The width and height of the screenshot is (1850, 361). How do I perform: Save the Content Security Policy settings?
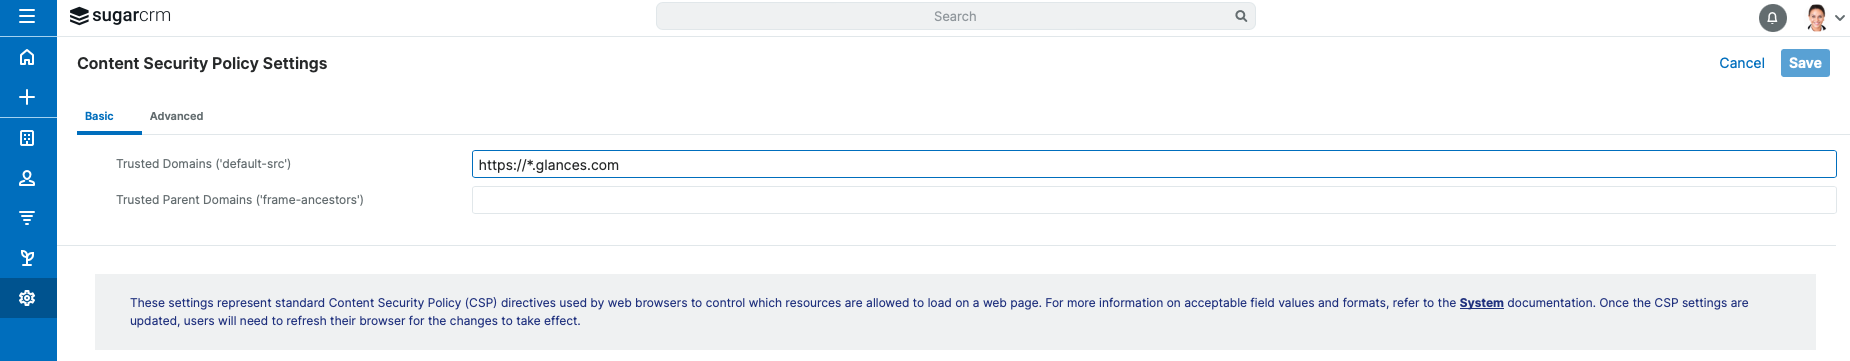pyautogui.click(x=1805, y=63)
